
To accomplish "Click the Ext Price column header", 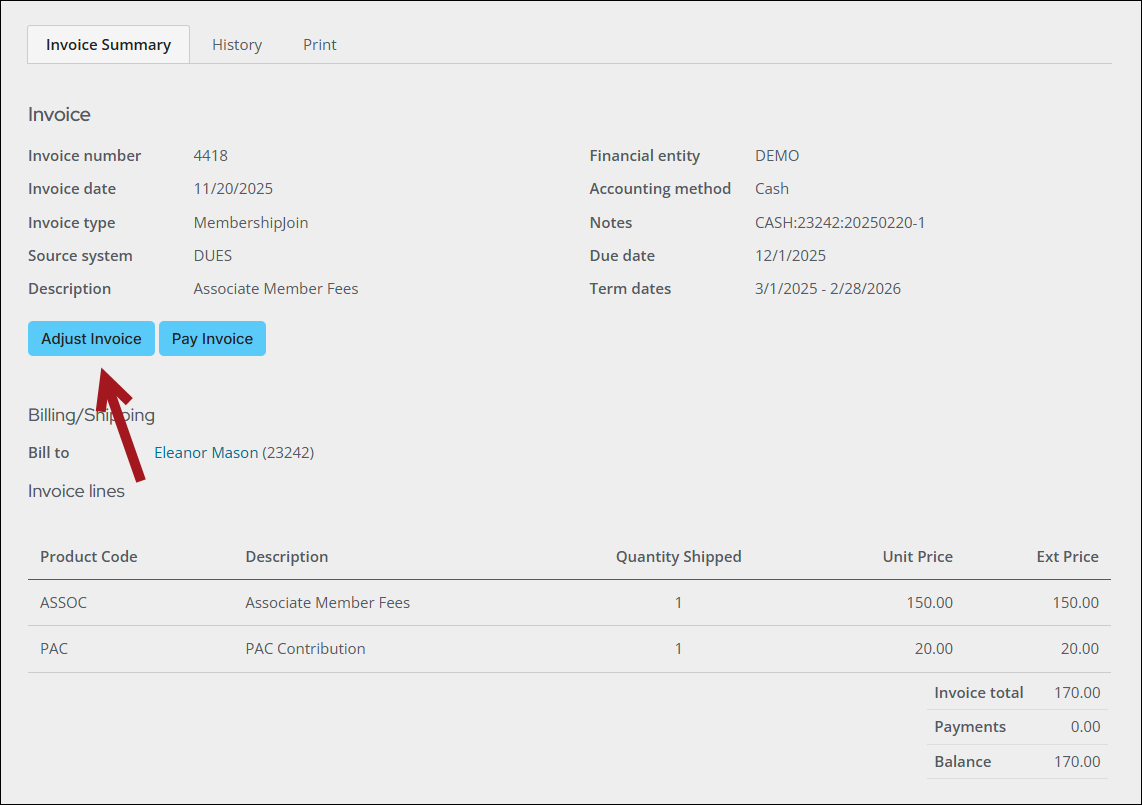I will point(1067,557).
